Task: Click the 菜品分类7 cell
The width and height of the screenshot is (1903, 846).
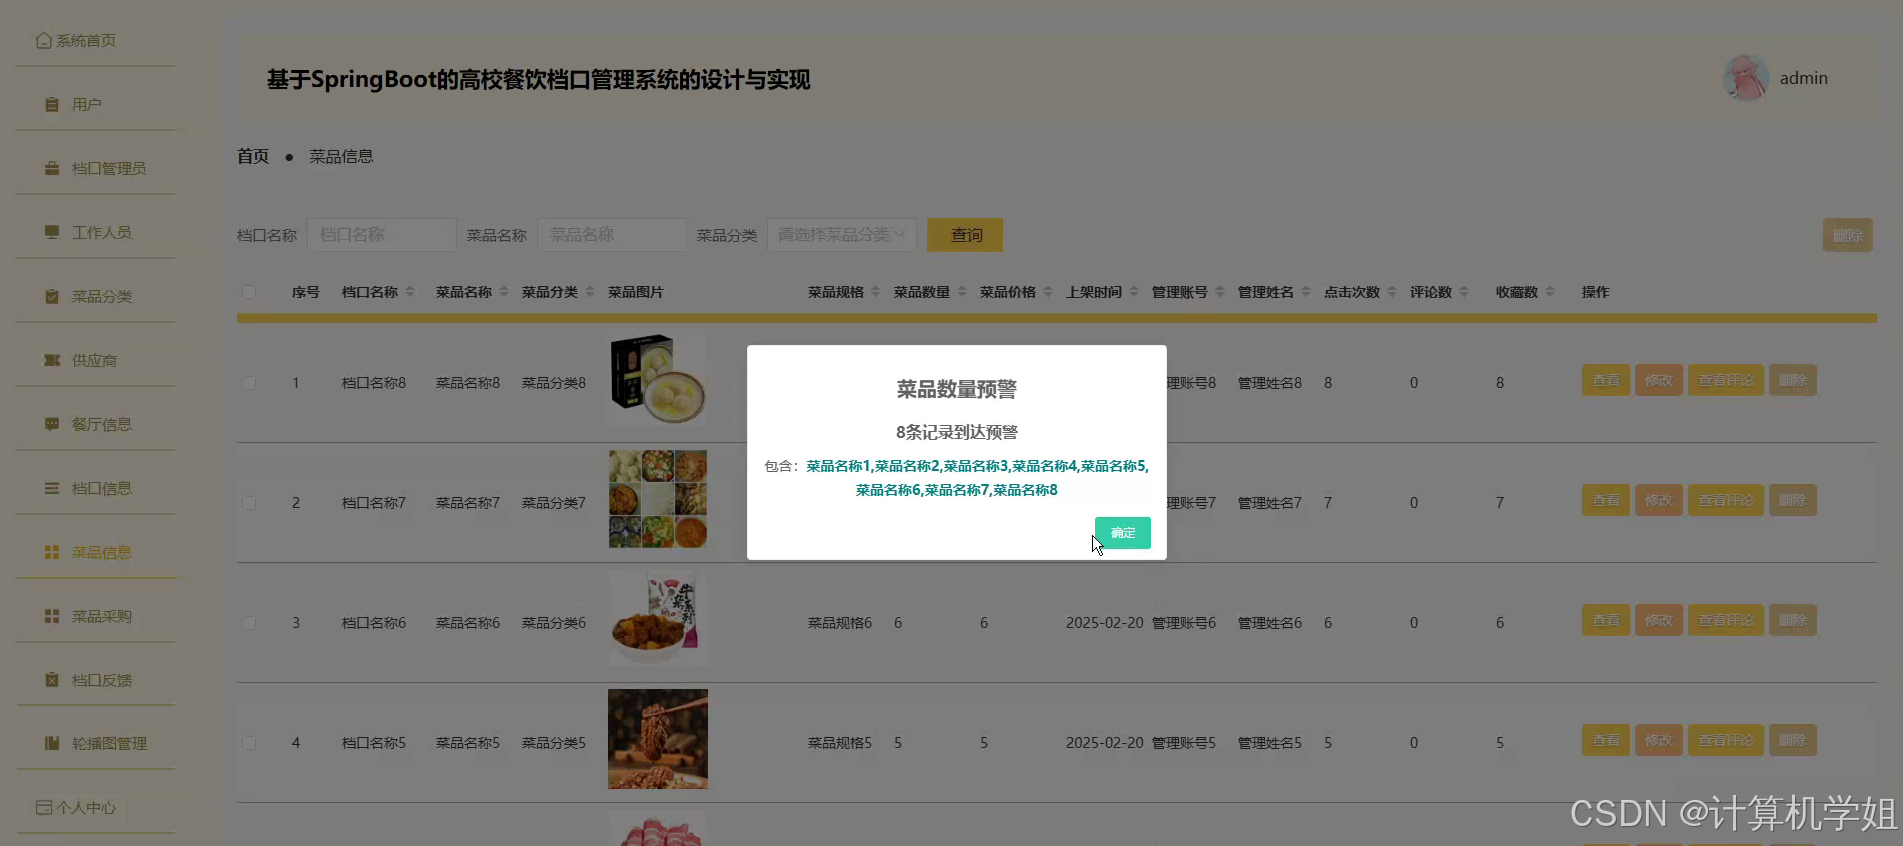Action: point(554,503)
